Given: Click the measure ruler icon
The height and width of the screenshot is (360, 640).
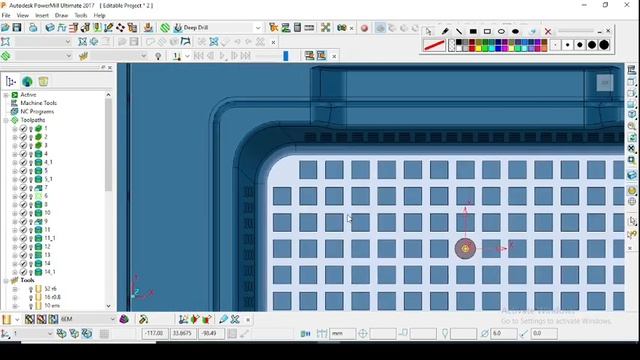Looking at the screenshot, I should tap(309, 28).
